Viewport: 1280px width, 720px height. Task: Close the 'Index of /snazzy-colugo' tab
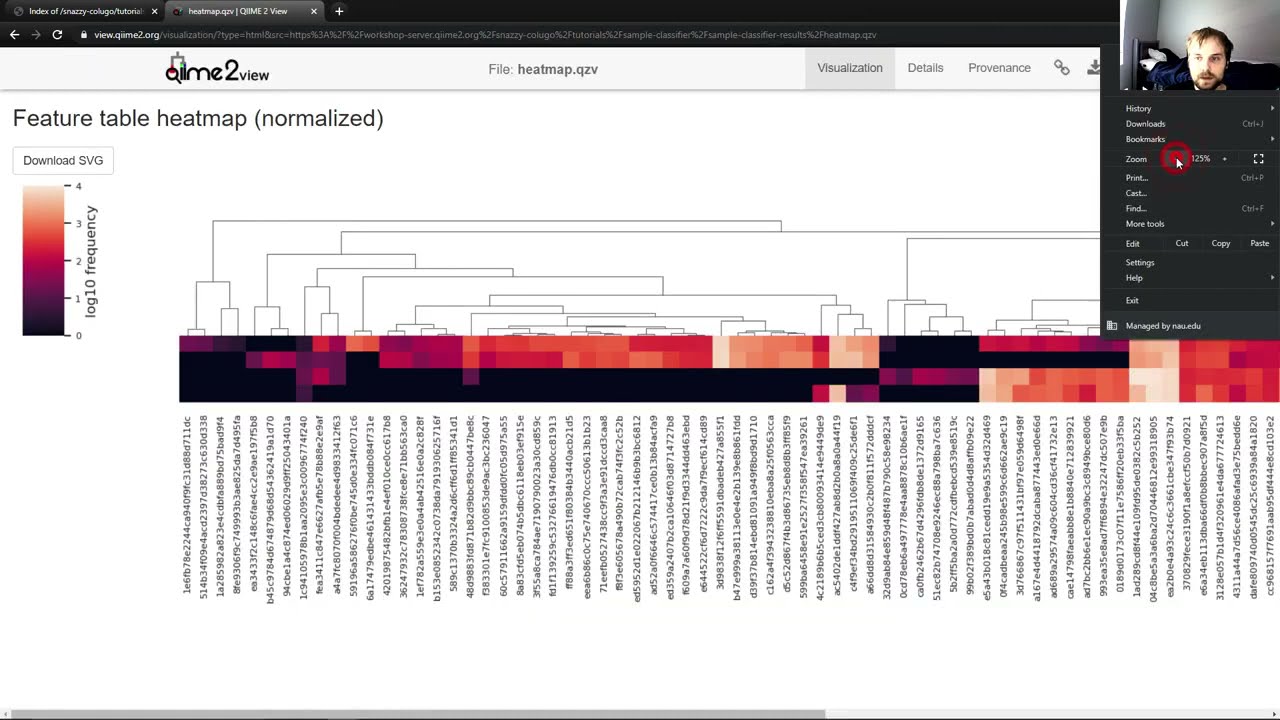[x=154, y=11]
